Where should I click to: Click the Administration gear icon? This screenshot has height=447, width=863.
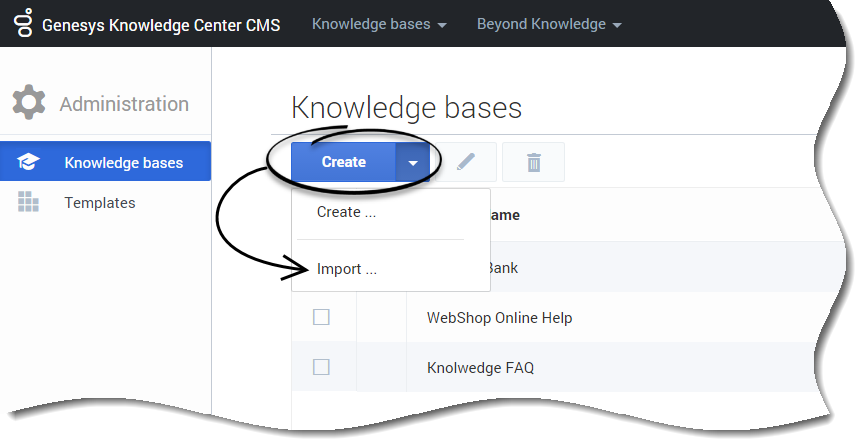(29, 104)
